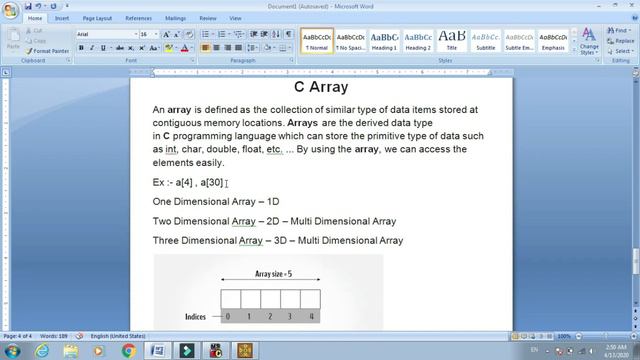
Task: Apply strikethrough formatting
Action: click(120, 48)
